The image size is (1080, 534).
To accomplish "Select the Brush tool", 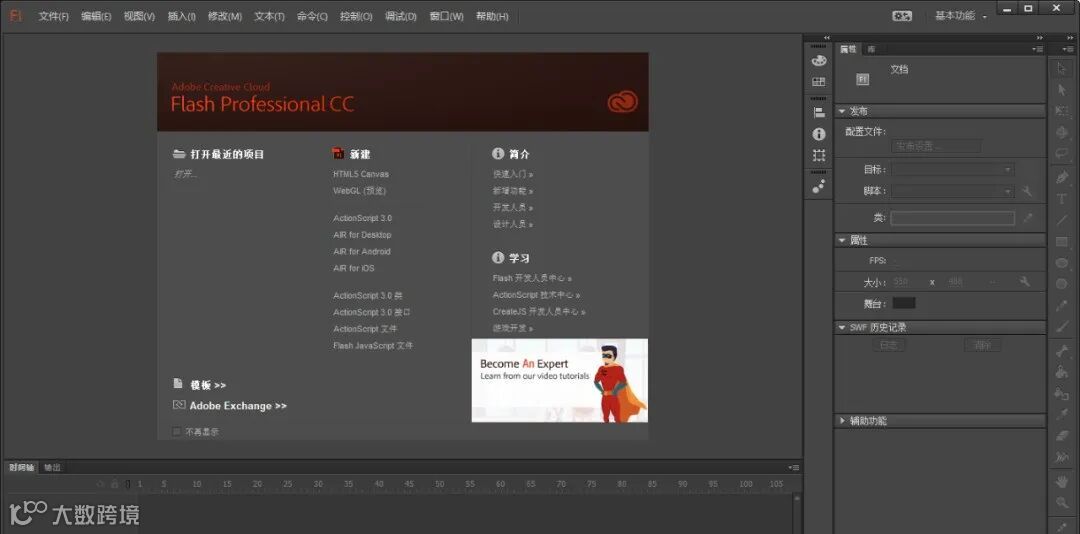I will 1061,327.
